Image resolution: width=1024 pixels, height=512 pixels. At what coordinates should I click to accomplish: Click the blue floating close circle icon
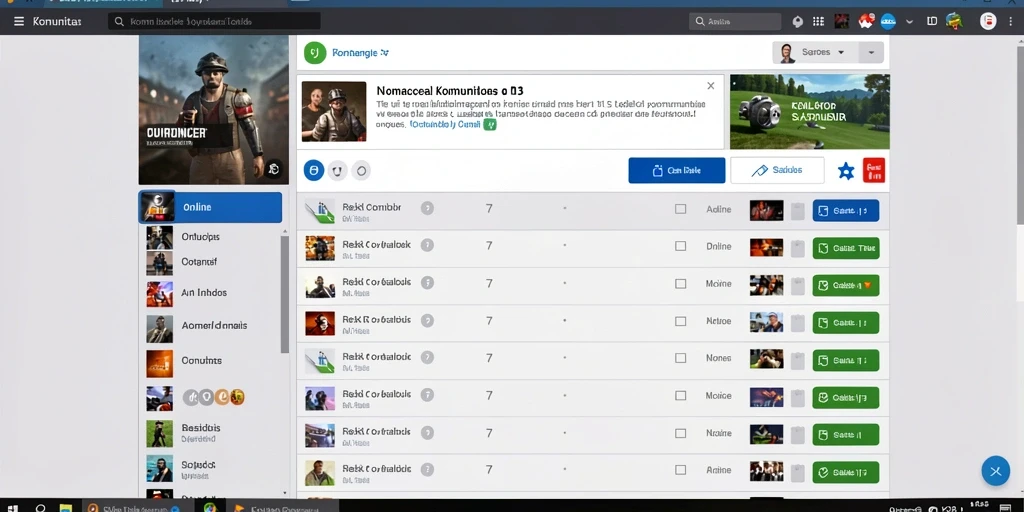click(x=995, y=471)
